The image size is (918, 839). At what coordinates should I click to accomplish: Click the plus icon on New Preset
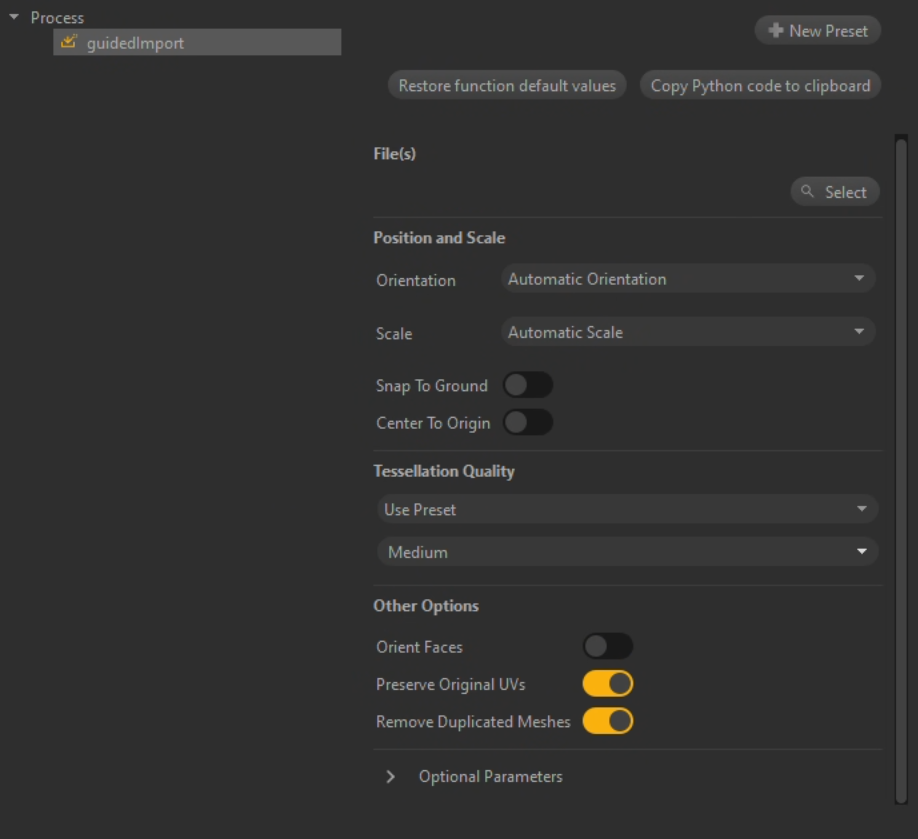click(x=775, y=30)
